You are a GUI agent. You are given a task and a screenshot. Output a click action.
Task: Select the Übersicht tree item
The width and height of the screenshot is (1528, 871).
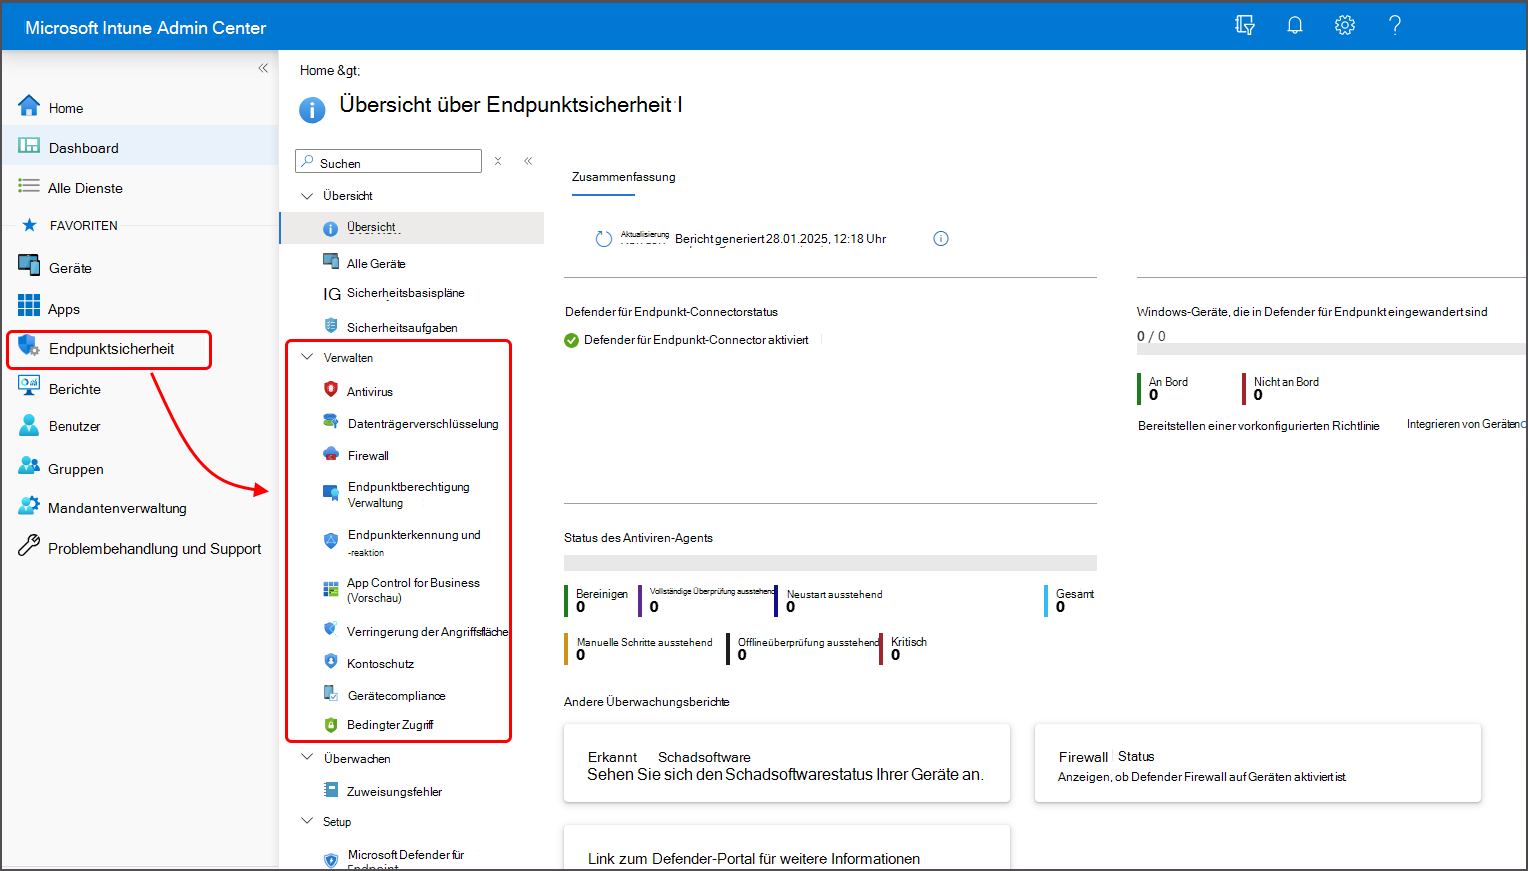point(412,228)
